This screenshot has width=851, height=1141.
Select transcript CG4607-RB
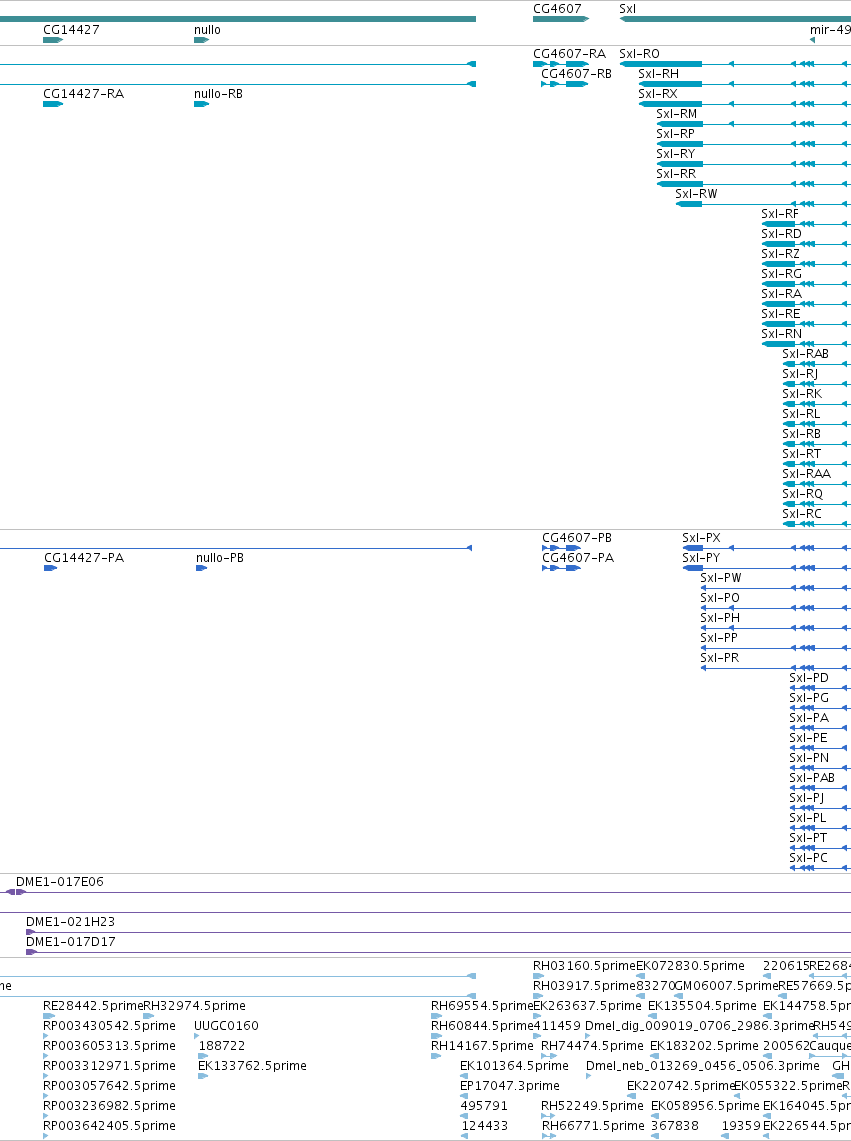tap(577, 73)
